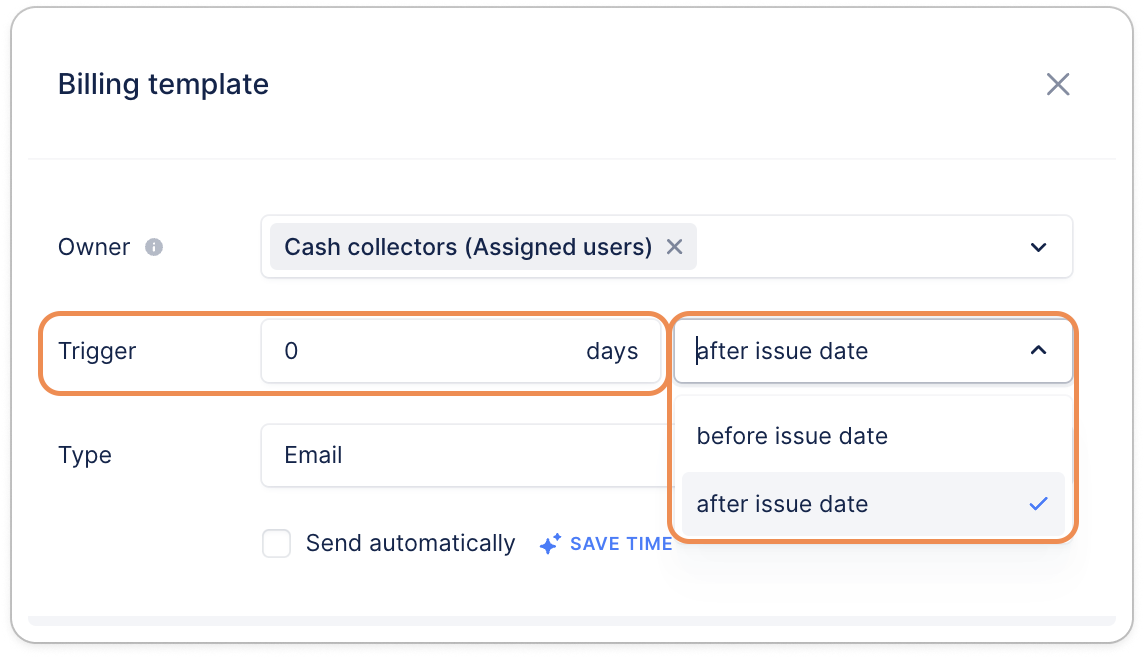Select the 'before issue date' option
The height and width of the screenshot is (658, 1144).
pyautogui.click(x=792, y=436)
